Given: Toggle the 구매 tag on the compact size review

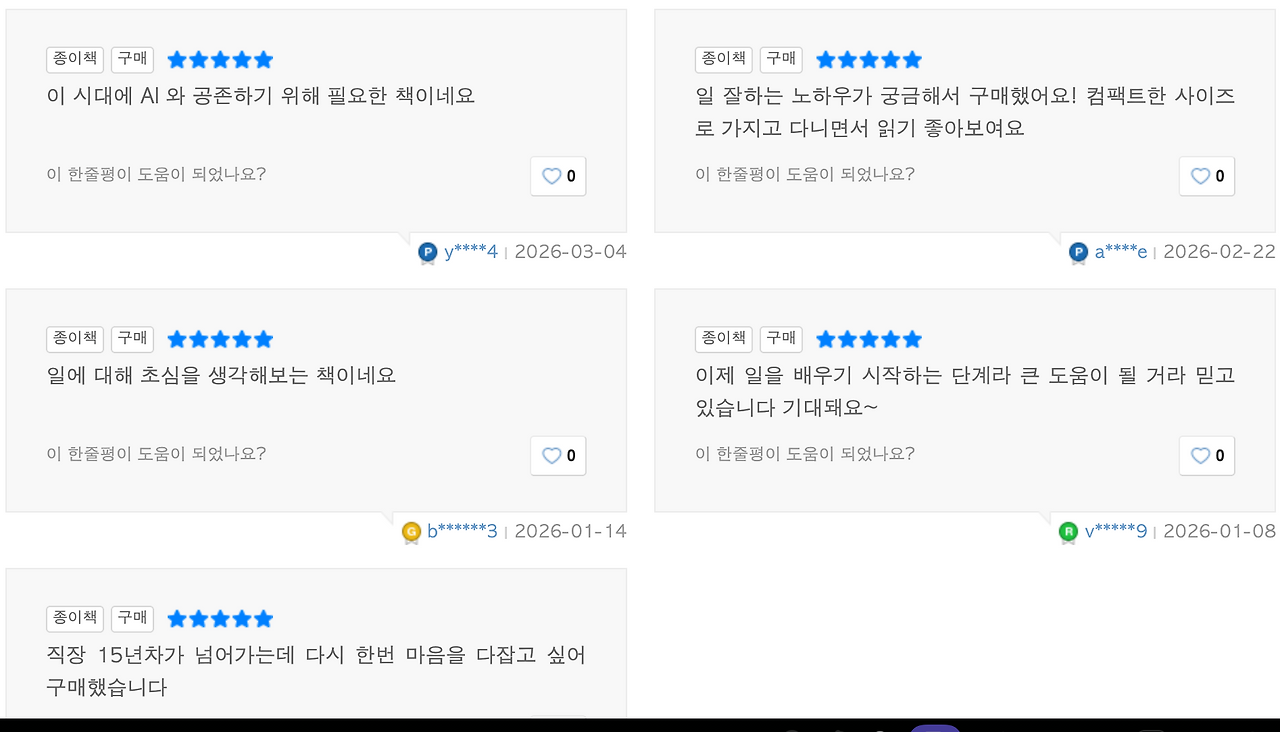Looking at the screenshot, I should point(781,59).
